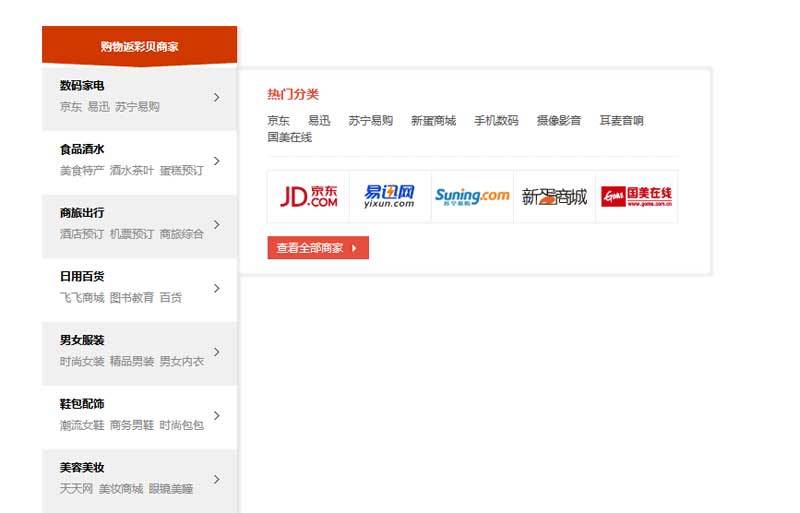Select the 购物返彩贝商家 header tab
This screenshot has width=800, height=513.
coord(139,46)
